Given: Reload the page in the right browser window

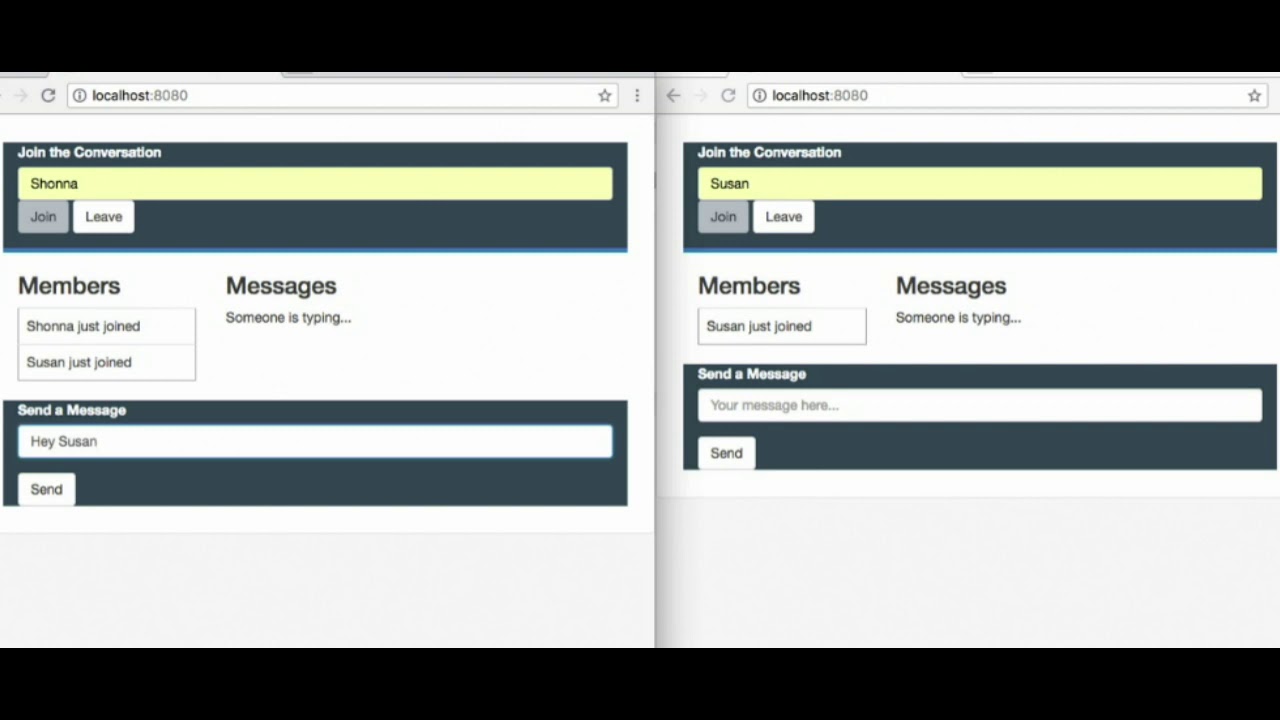Looking at the screenshot, I should [728, 95].
